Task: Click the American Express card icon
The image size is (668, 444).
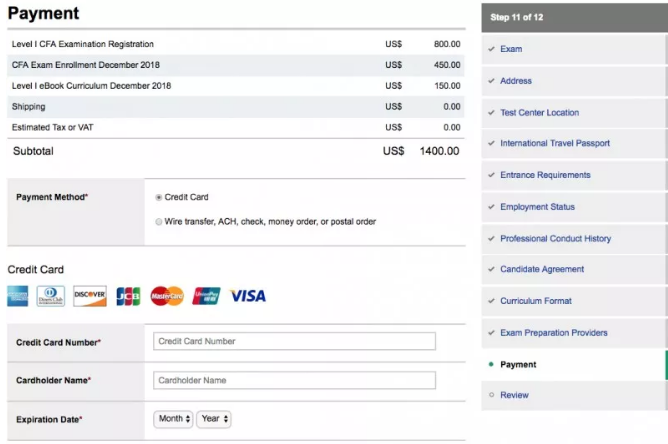Action: pyautogui.click(x=18, y=296)
